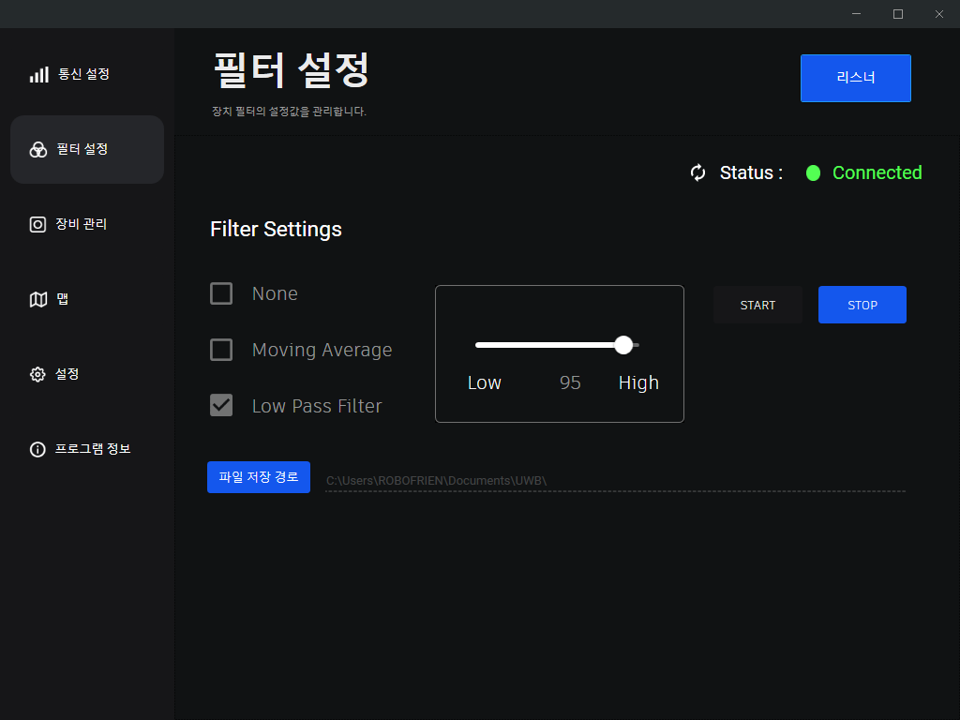Click the green Connected status indicator dot

coord(813,173)
